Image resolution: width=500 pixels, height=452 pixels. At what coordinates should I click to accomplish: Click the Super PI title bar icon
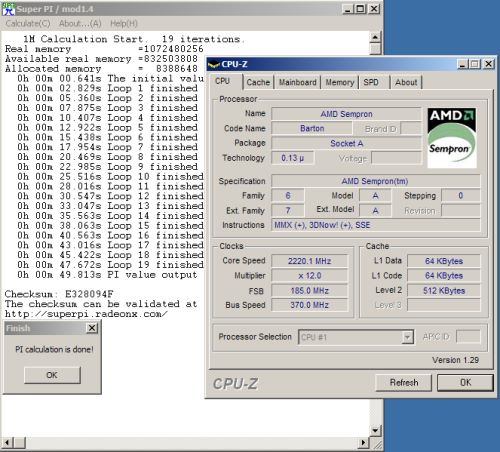(x=9, y=9)
